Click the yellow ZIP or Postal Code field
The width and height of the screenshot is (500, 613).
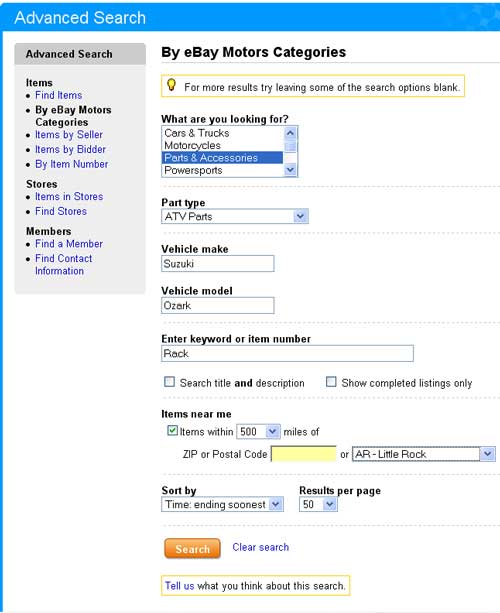tap(303, 454)
